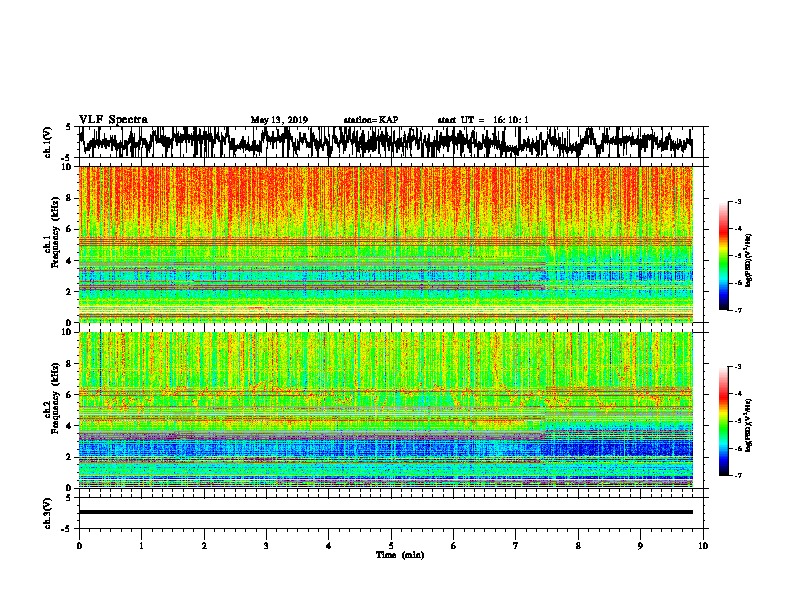Click the "10" tick on the time axis

point(703,546)
